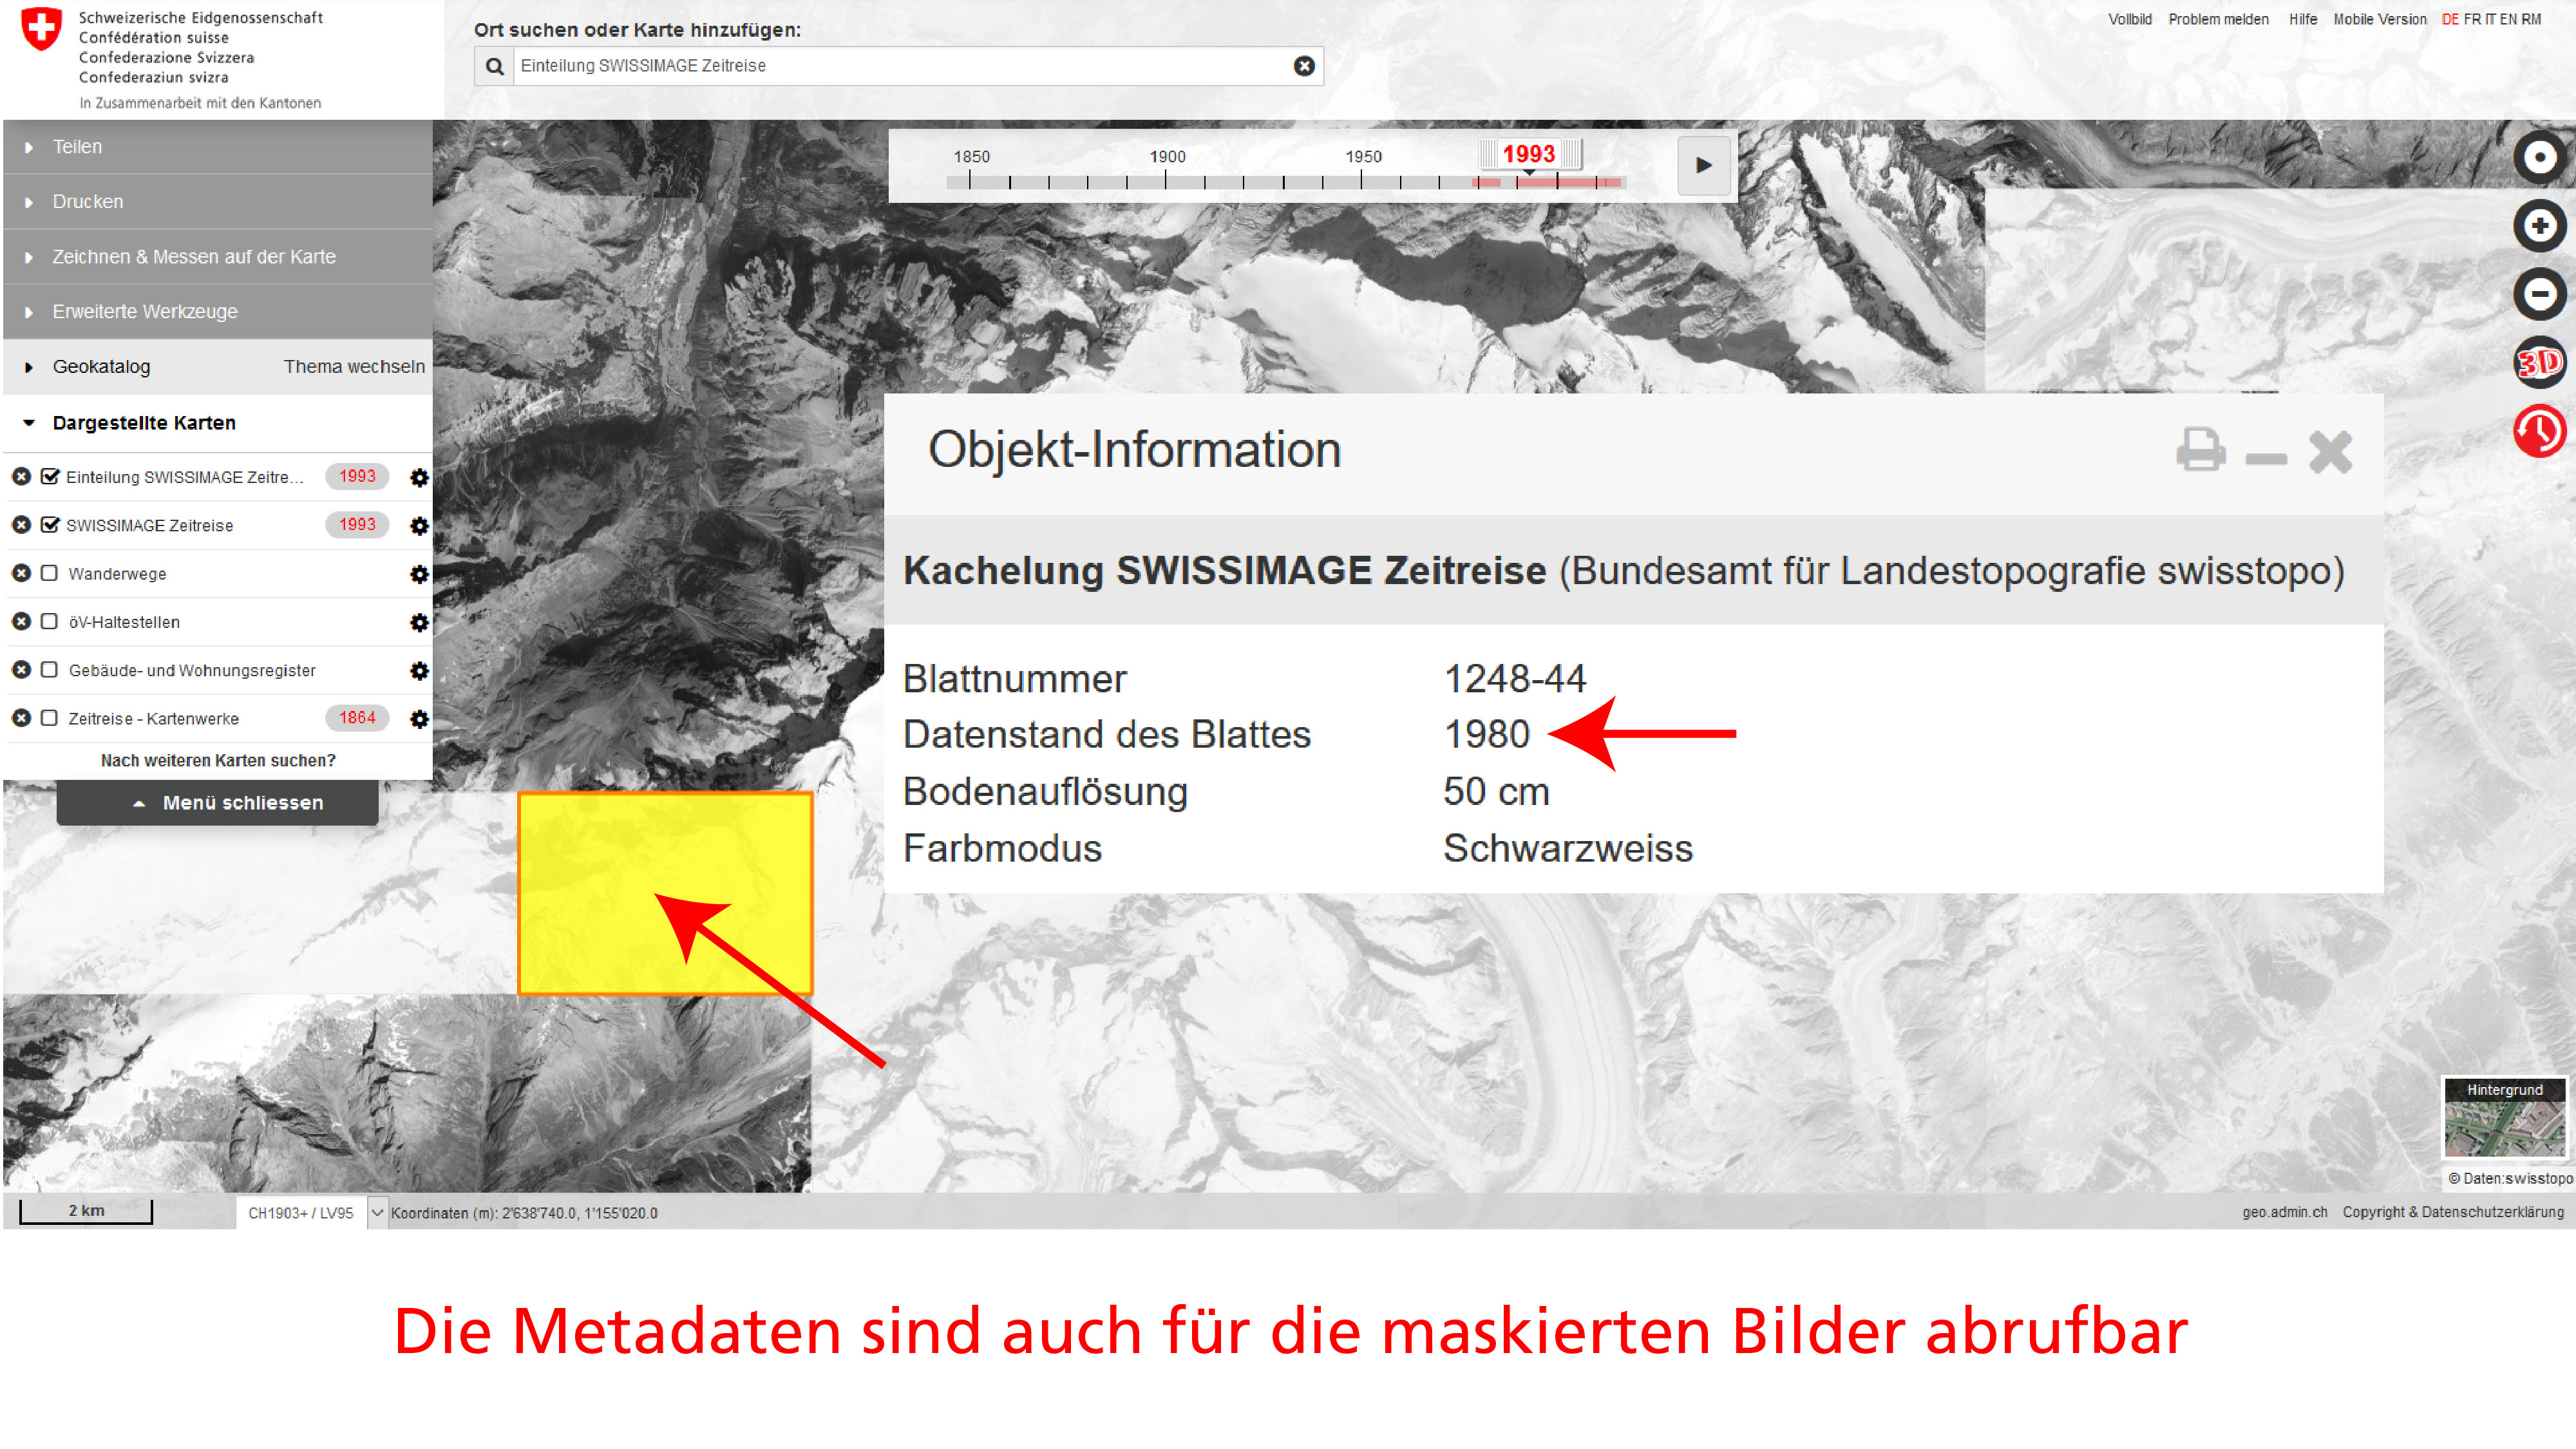Remove the SWISSIMAGE Zeitreise layer
Image resolution: width=2576 pixels, height=1449 pixels.
[x=21, y=525]
